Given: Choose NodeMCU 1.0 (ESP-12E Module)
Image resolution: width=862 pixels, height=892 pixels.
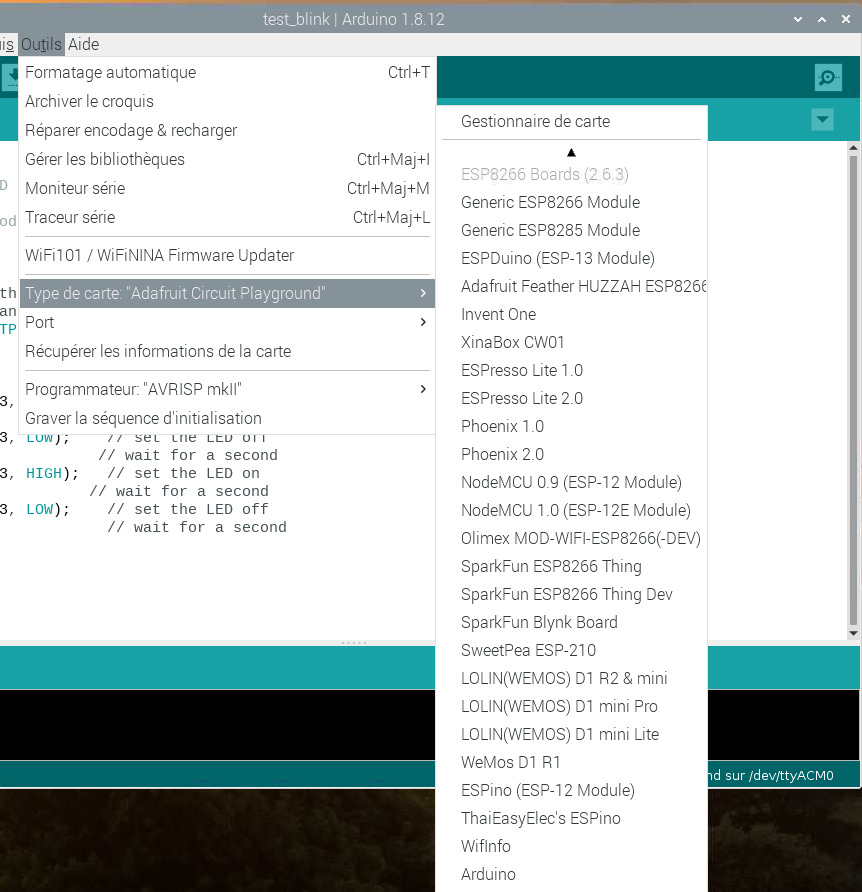Looking at the screenshot, I should point(571,510).
